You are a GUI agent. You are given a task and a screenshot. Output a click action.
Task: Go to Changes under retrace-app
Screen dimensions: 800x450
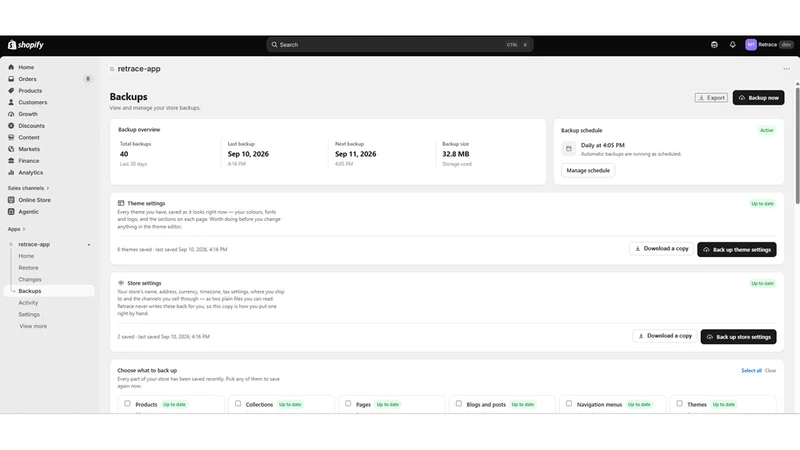[30, 280]
